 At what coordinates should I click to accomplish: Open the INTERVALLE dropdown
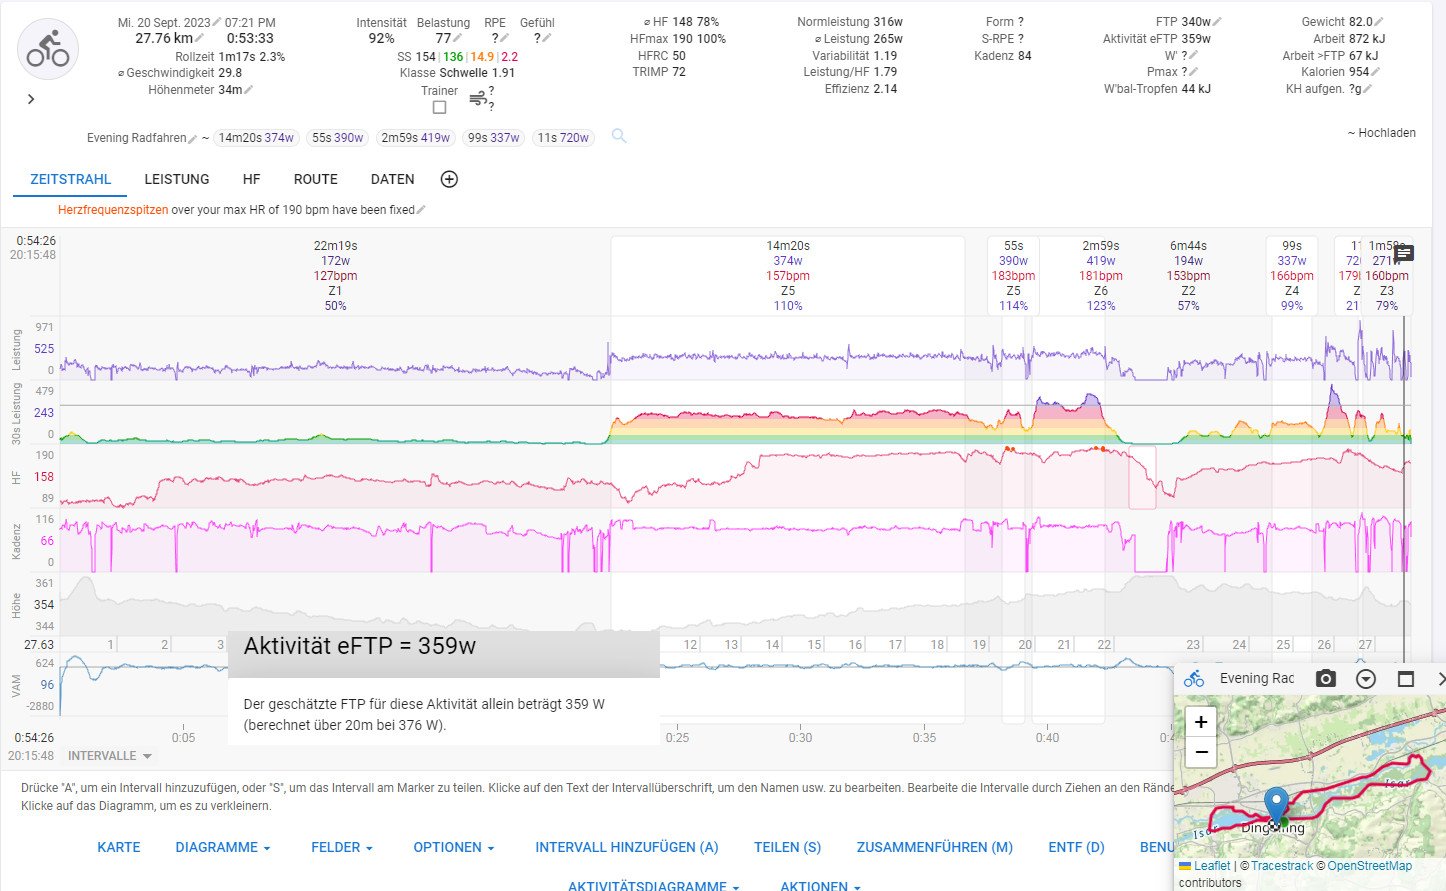110,756
